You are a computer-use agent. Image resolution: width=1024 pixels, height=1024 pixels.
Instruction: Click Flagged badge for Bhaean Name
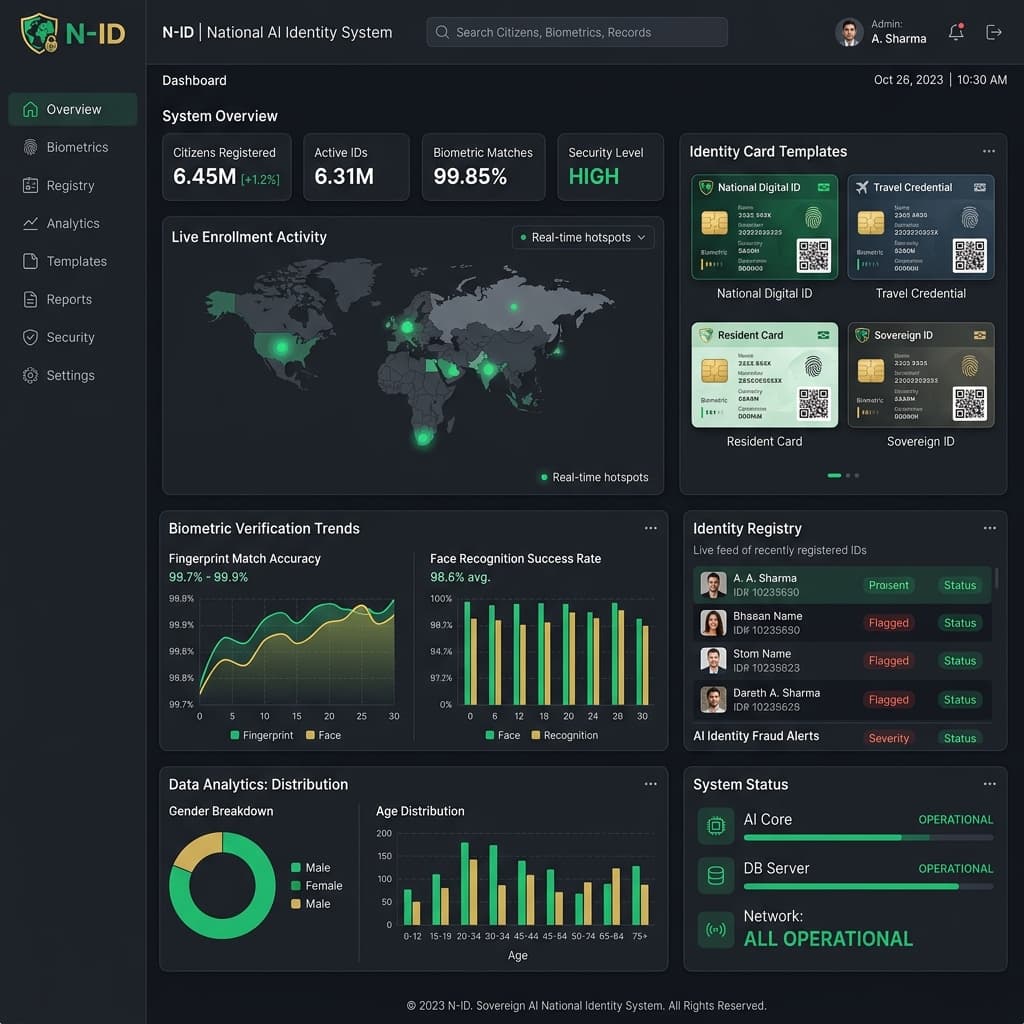point(888,623)
